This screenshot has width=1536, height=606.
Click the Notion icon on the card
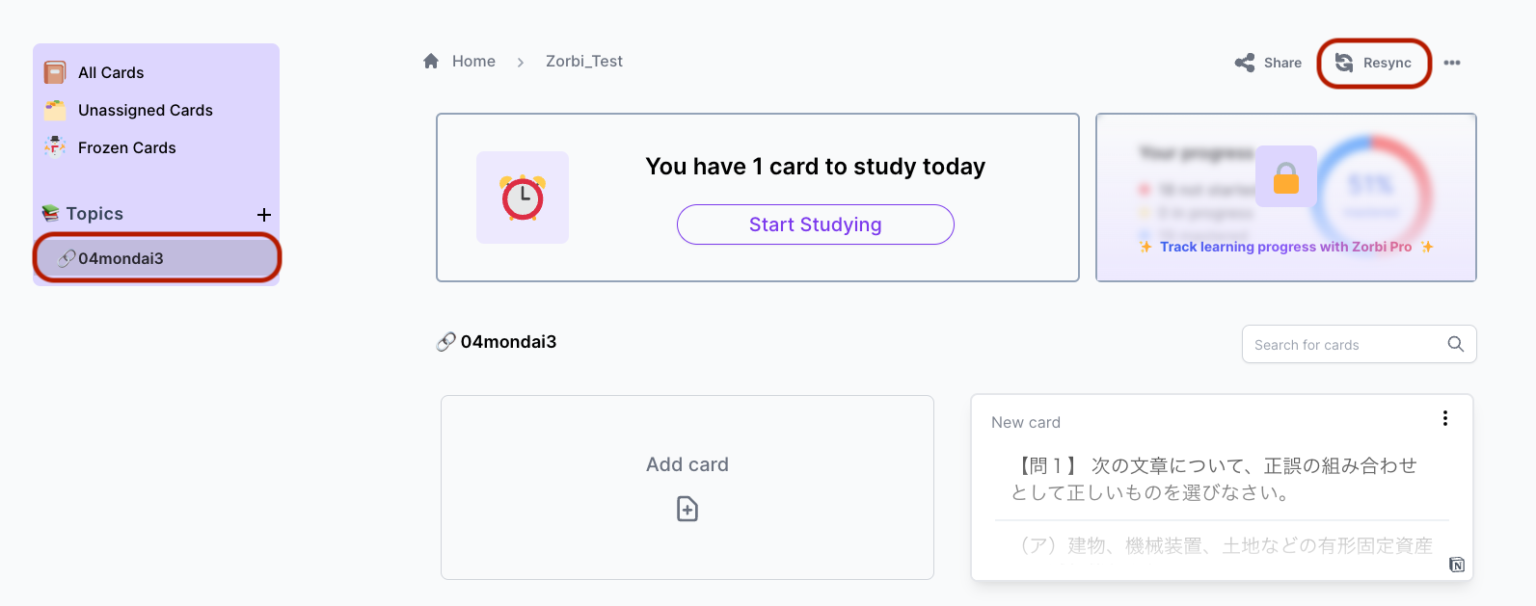pos(1457,565)
